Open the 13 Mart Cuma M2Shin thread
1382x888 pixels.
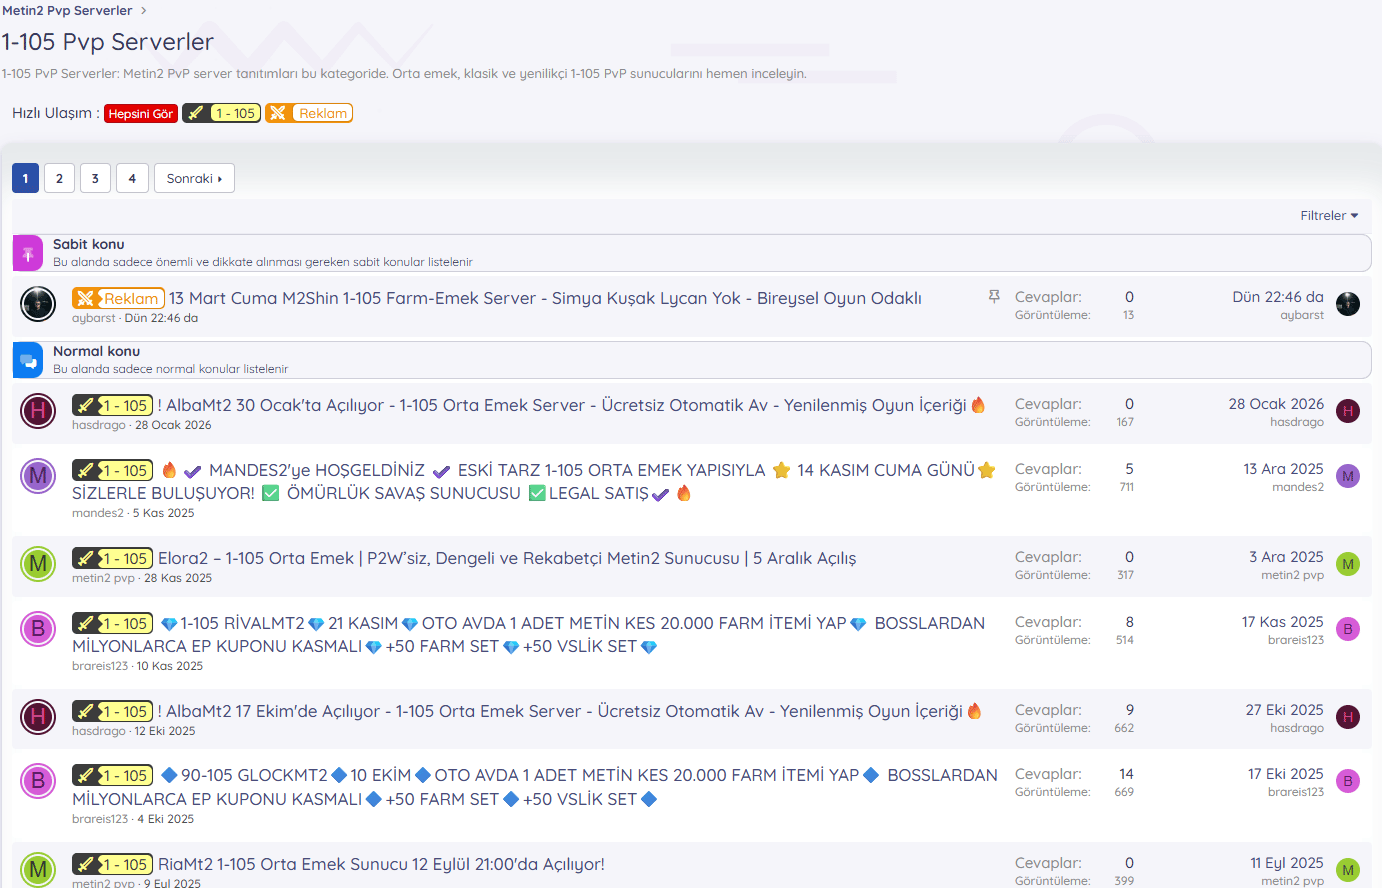545,298
